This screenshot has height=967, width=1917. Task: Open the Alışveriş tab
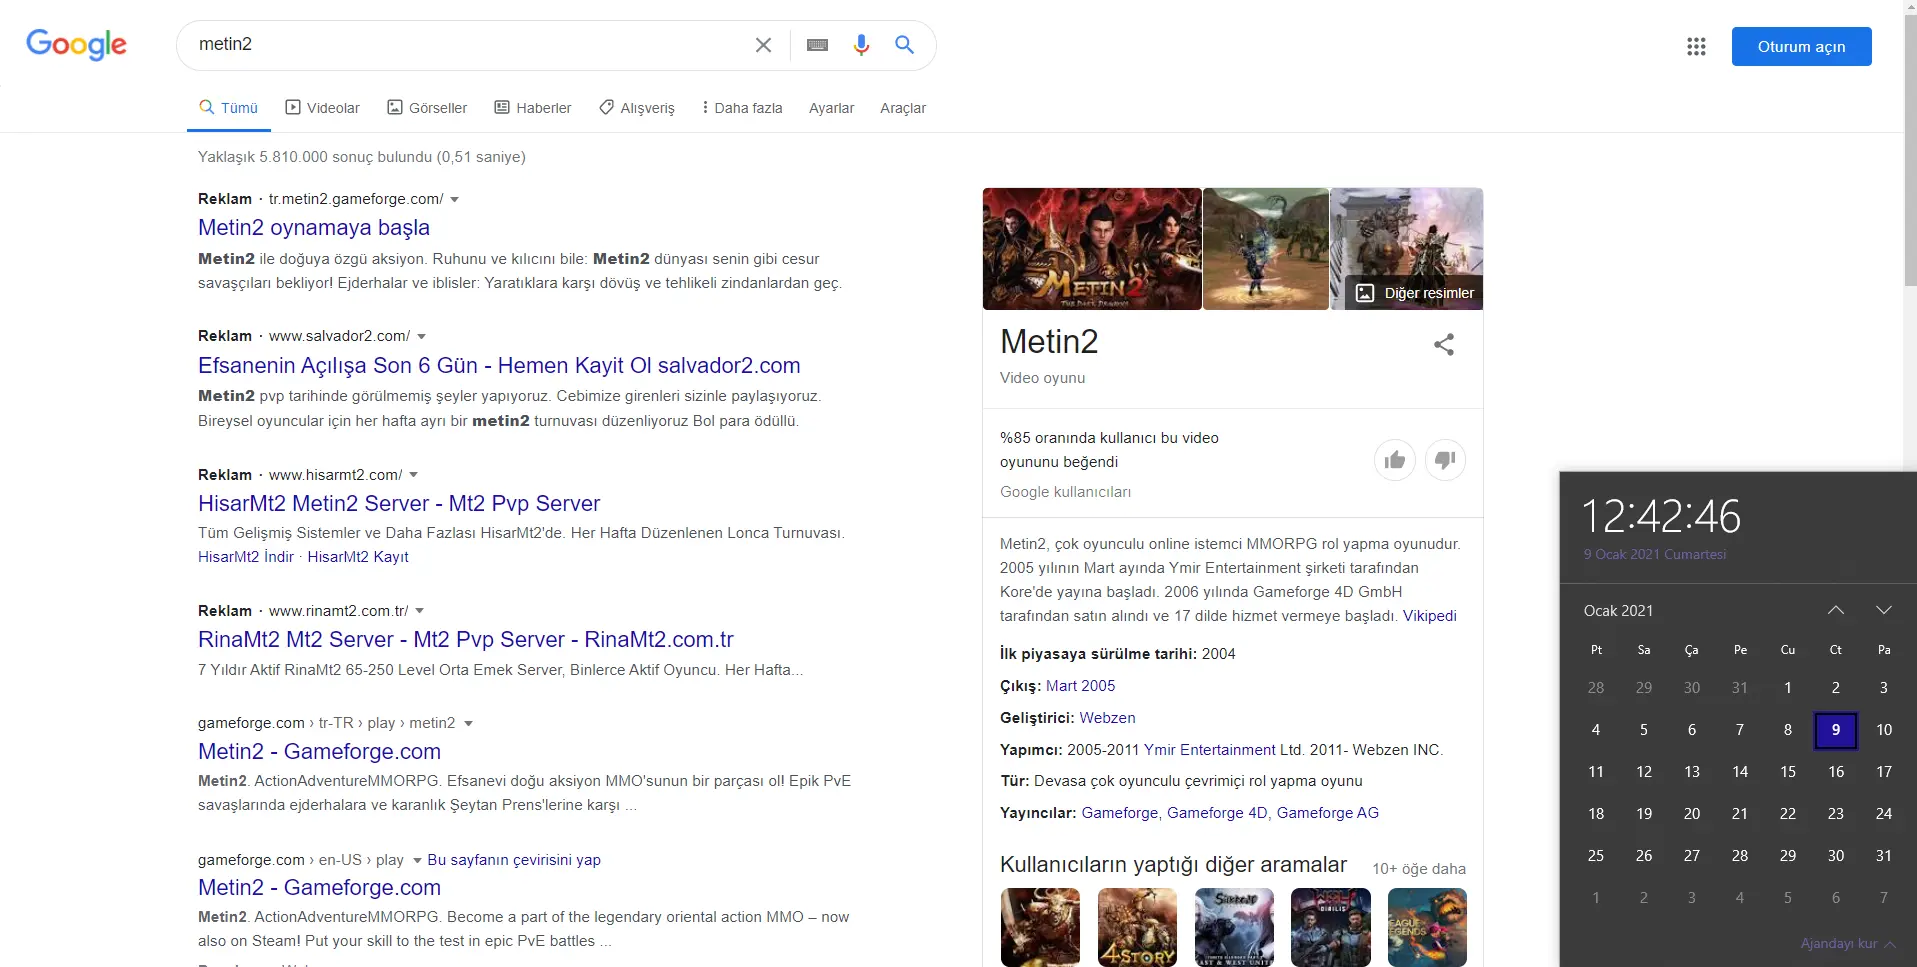pos(637,108)
